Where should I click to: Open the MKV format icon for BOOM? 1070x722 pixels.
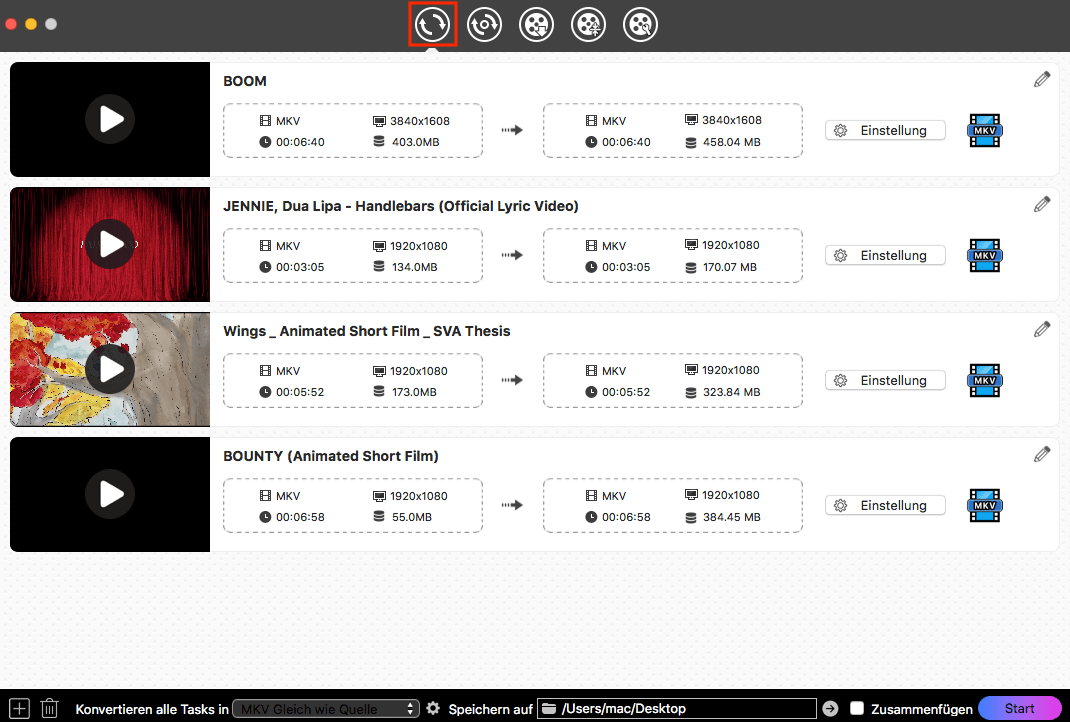(984, 130)
